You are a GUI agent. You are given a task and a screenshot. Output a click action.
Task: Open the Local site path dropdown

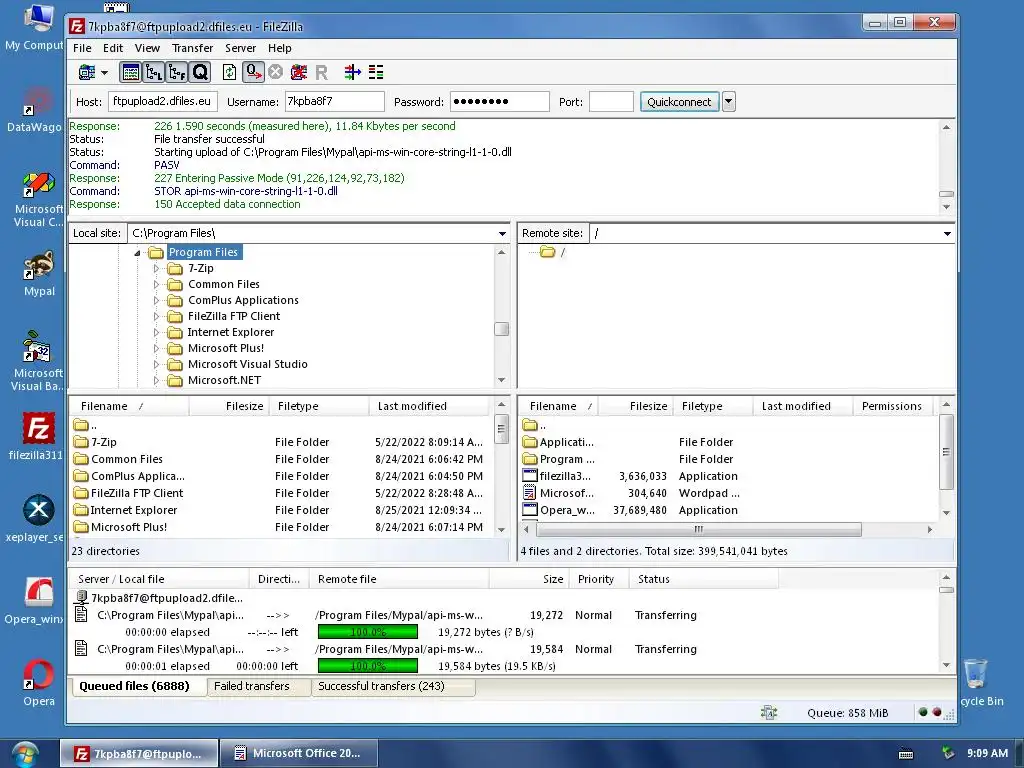(502, 233)
